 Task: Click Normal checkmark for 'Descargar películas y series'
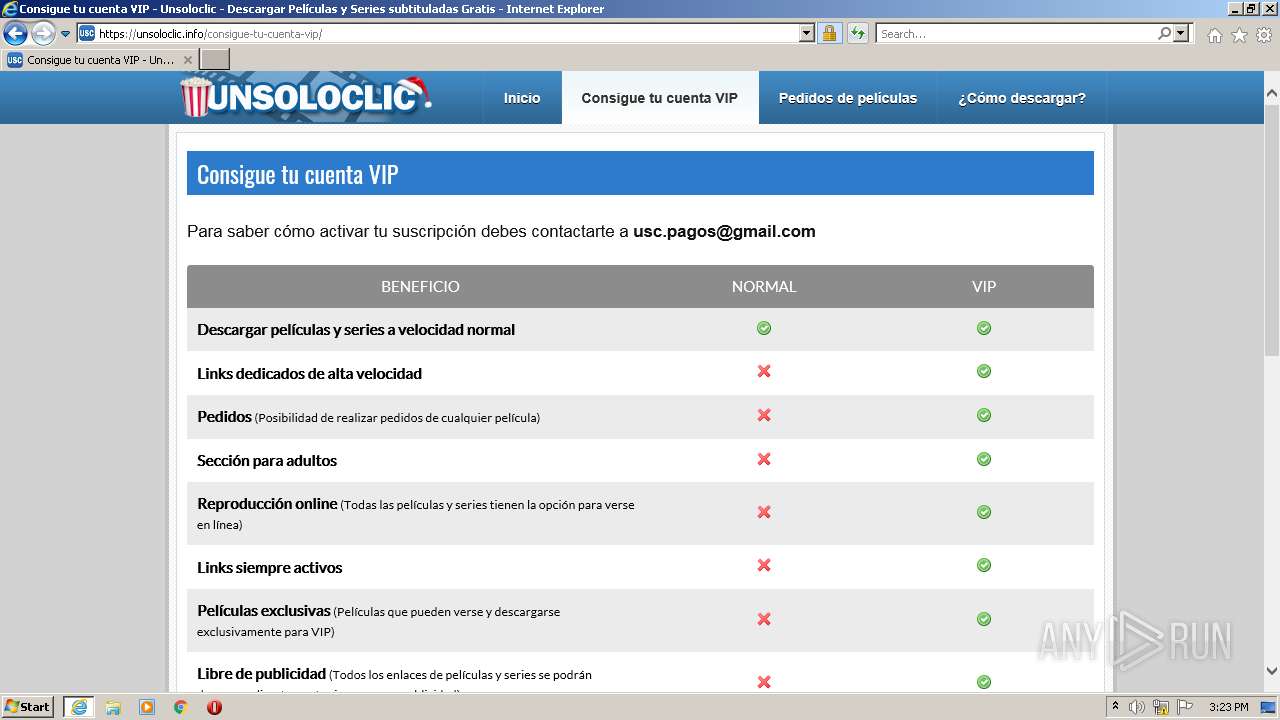[x=764, y=328]
